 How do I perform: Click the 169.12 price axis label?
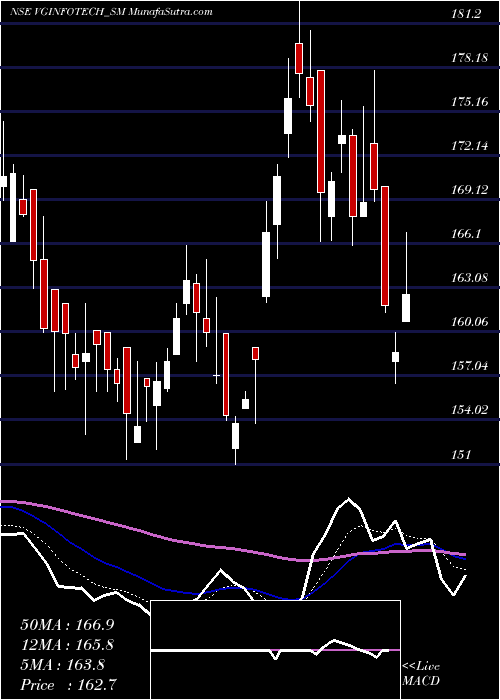click(469, 190)
